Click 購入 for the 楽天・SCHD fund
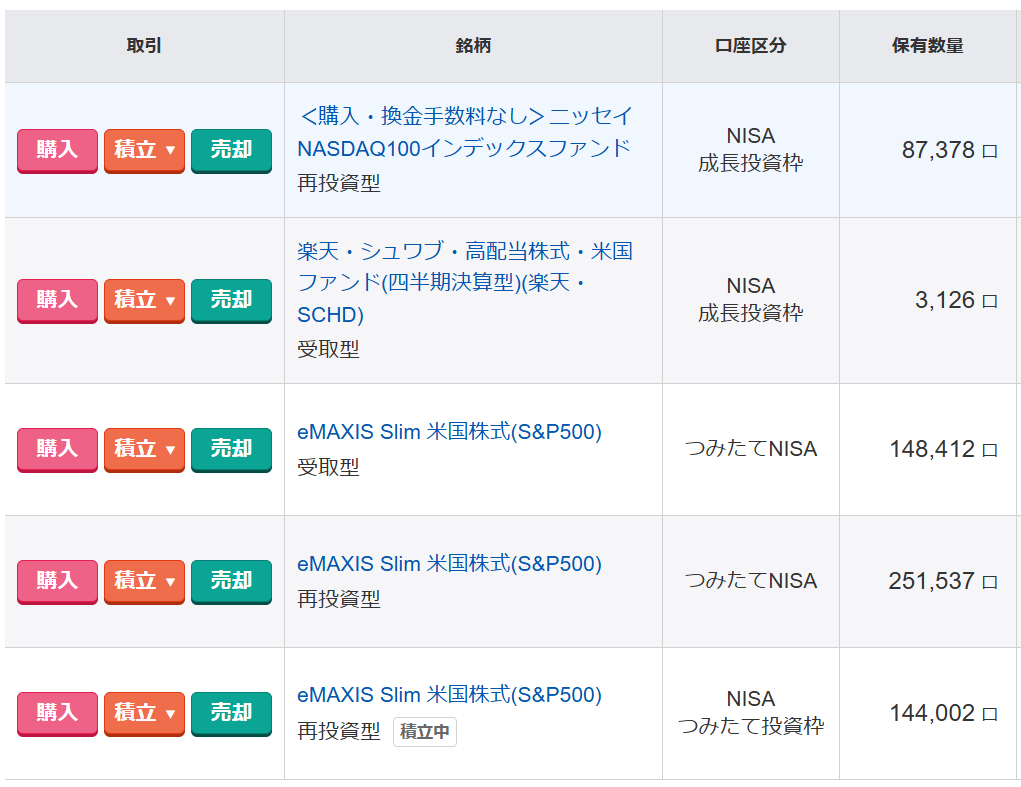The image size is (1021, 787). coord(57,301)
